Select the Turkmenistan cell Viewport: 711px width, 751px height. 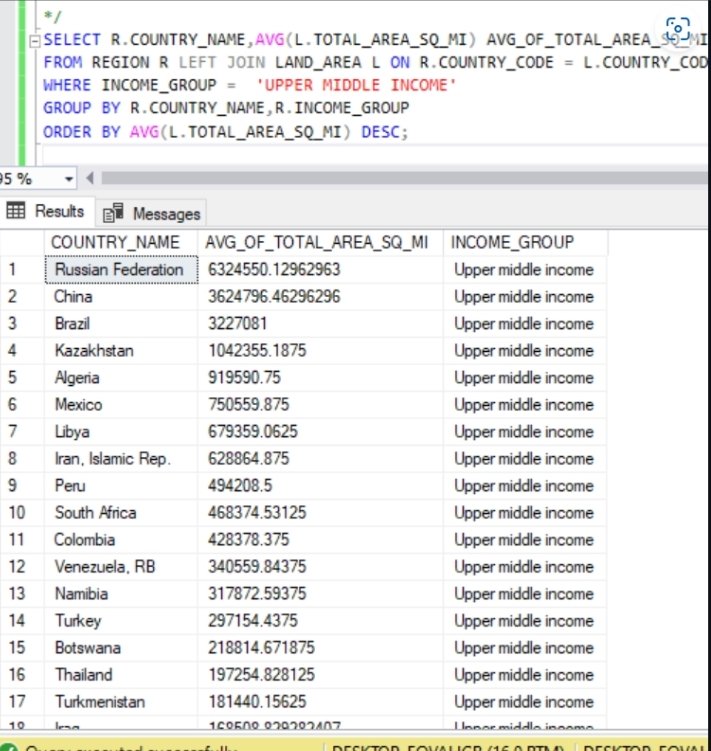tap(121, 702)
